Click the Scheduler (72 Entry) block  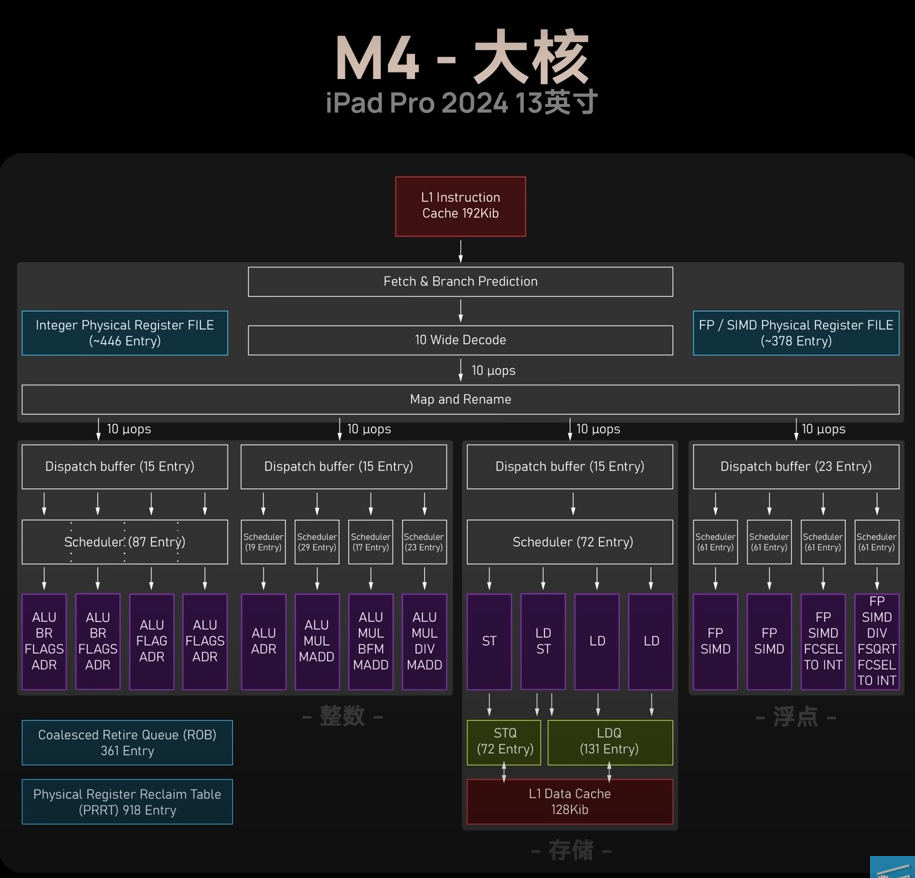tap(570, 542)
